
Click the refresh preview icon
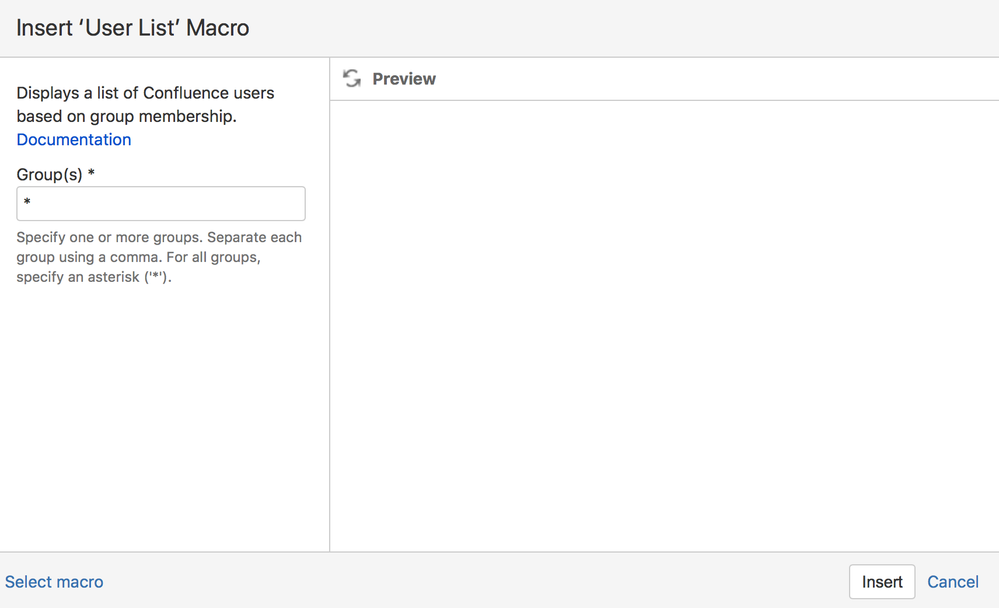(x=352, y=78)
